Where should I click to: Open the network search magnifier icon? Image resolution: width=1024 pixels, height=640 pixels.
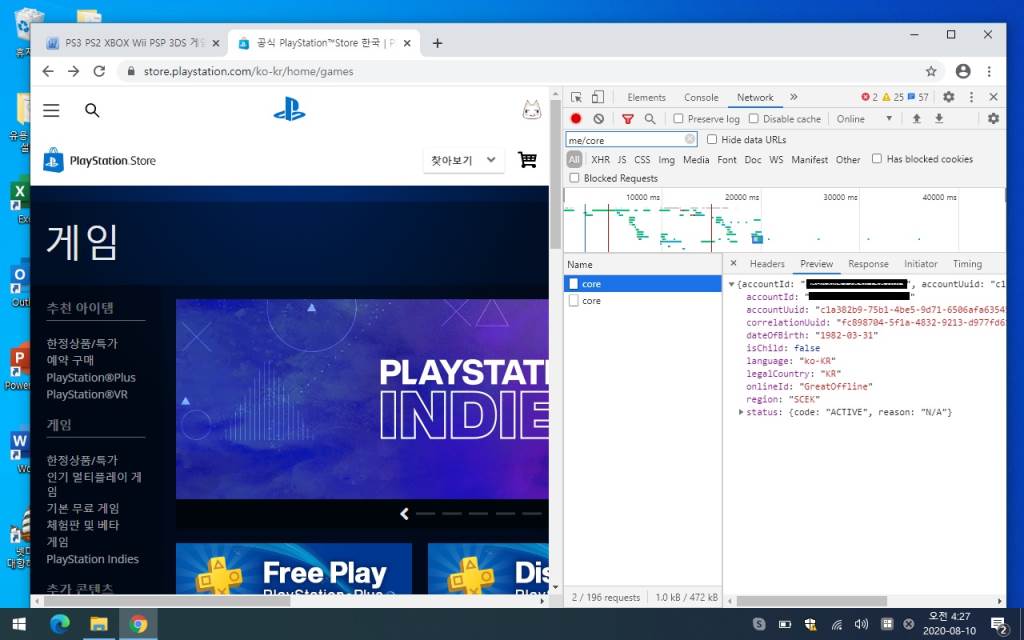[650, 119]
